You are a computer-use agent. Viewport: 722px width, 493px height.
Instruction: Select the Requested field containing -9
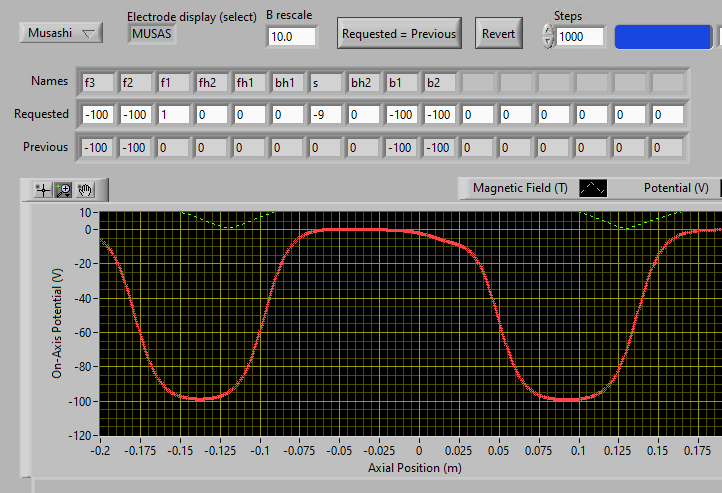pos(325,115)
